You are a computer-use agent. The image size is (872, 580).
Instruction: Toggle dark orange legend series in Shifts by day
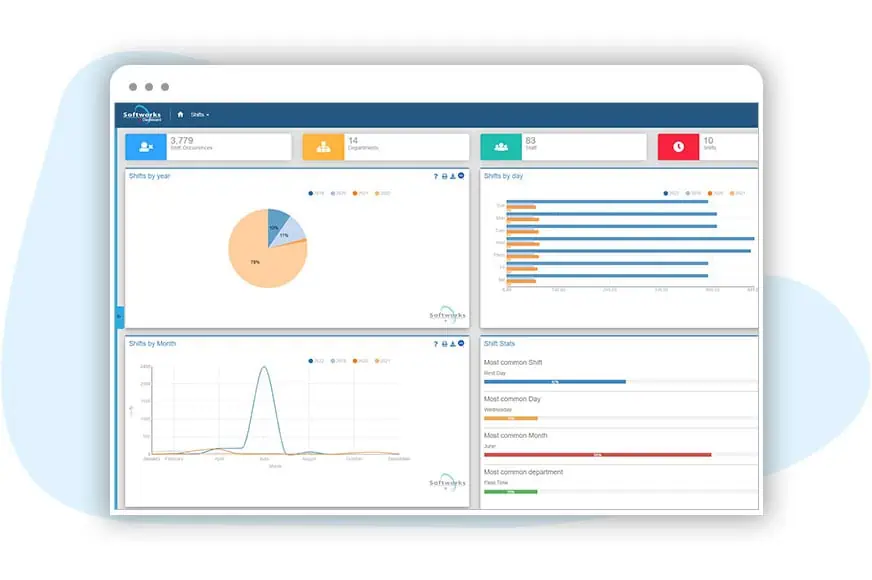[716, 194]
